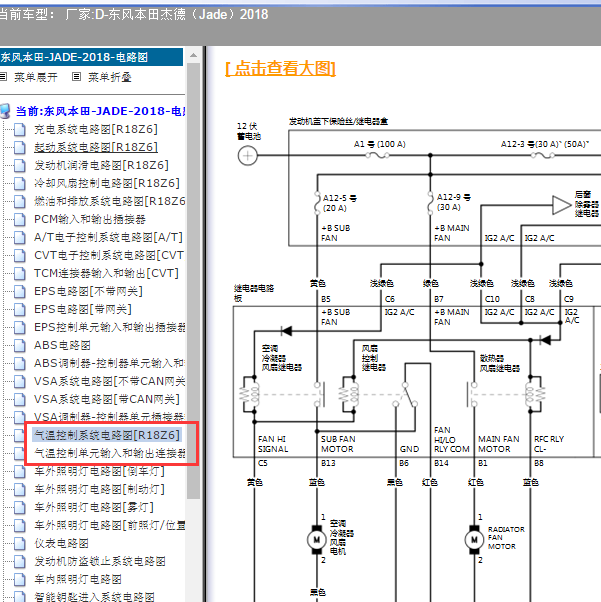Click the page icon beside 车内照明灯电路图

point(21,579)
